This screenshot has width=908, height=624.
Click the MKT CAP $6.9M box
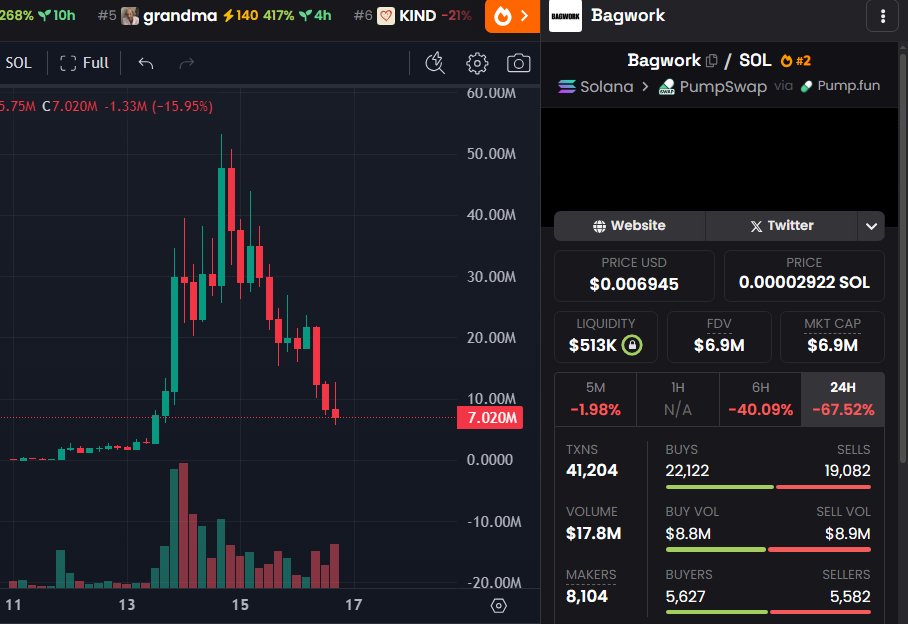(x=832, y=337)
